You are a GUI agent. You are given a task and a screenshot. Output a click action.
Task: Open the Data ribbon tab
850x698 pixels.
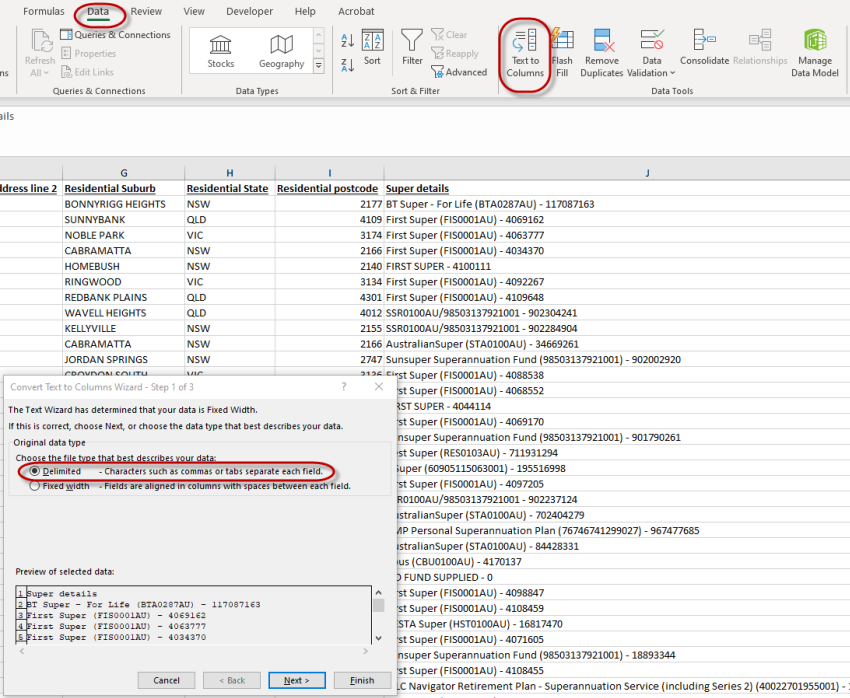(98, 11)
